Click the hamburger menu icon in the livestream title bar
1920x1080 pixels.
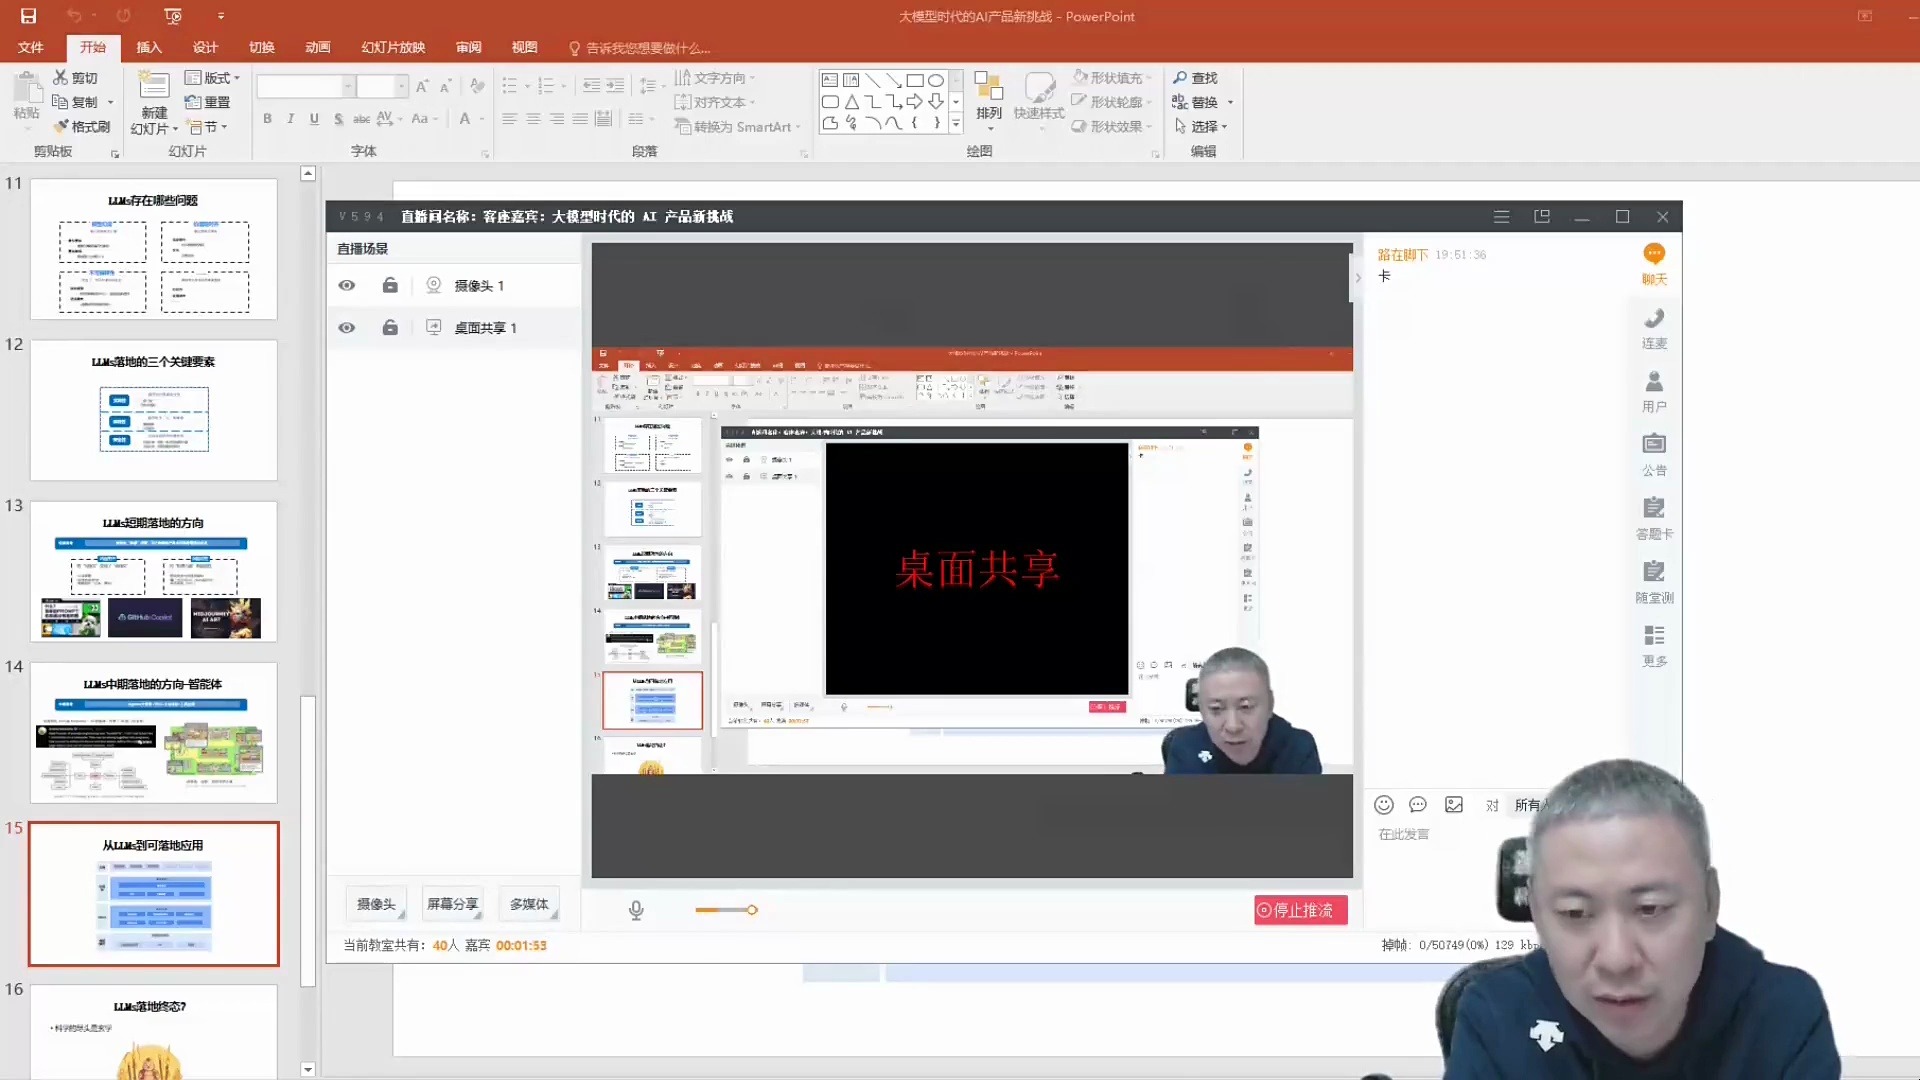1501,216
